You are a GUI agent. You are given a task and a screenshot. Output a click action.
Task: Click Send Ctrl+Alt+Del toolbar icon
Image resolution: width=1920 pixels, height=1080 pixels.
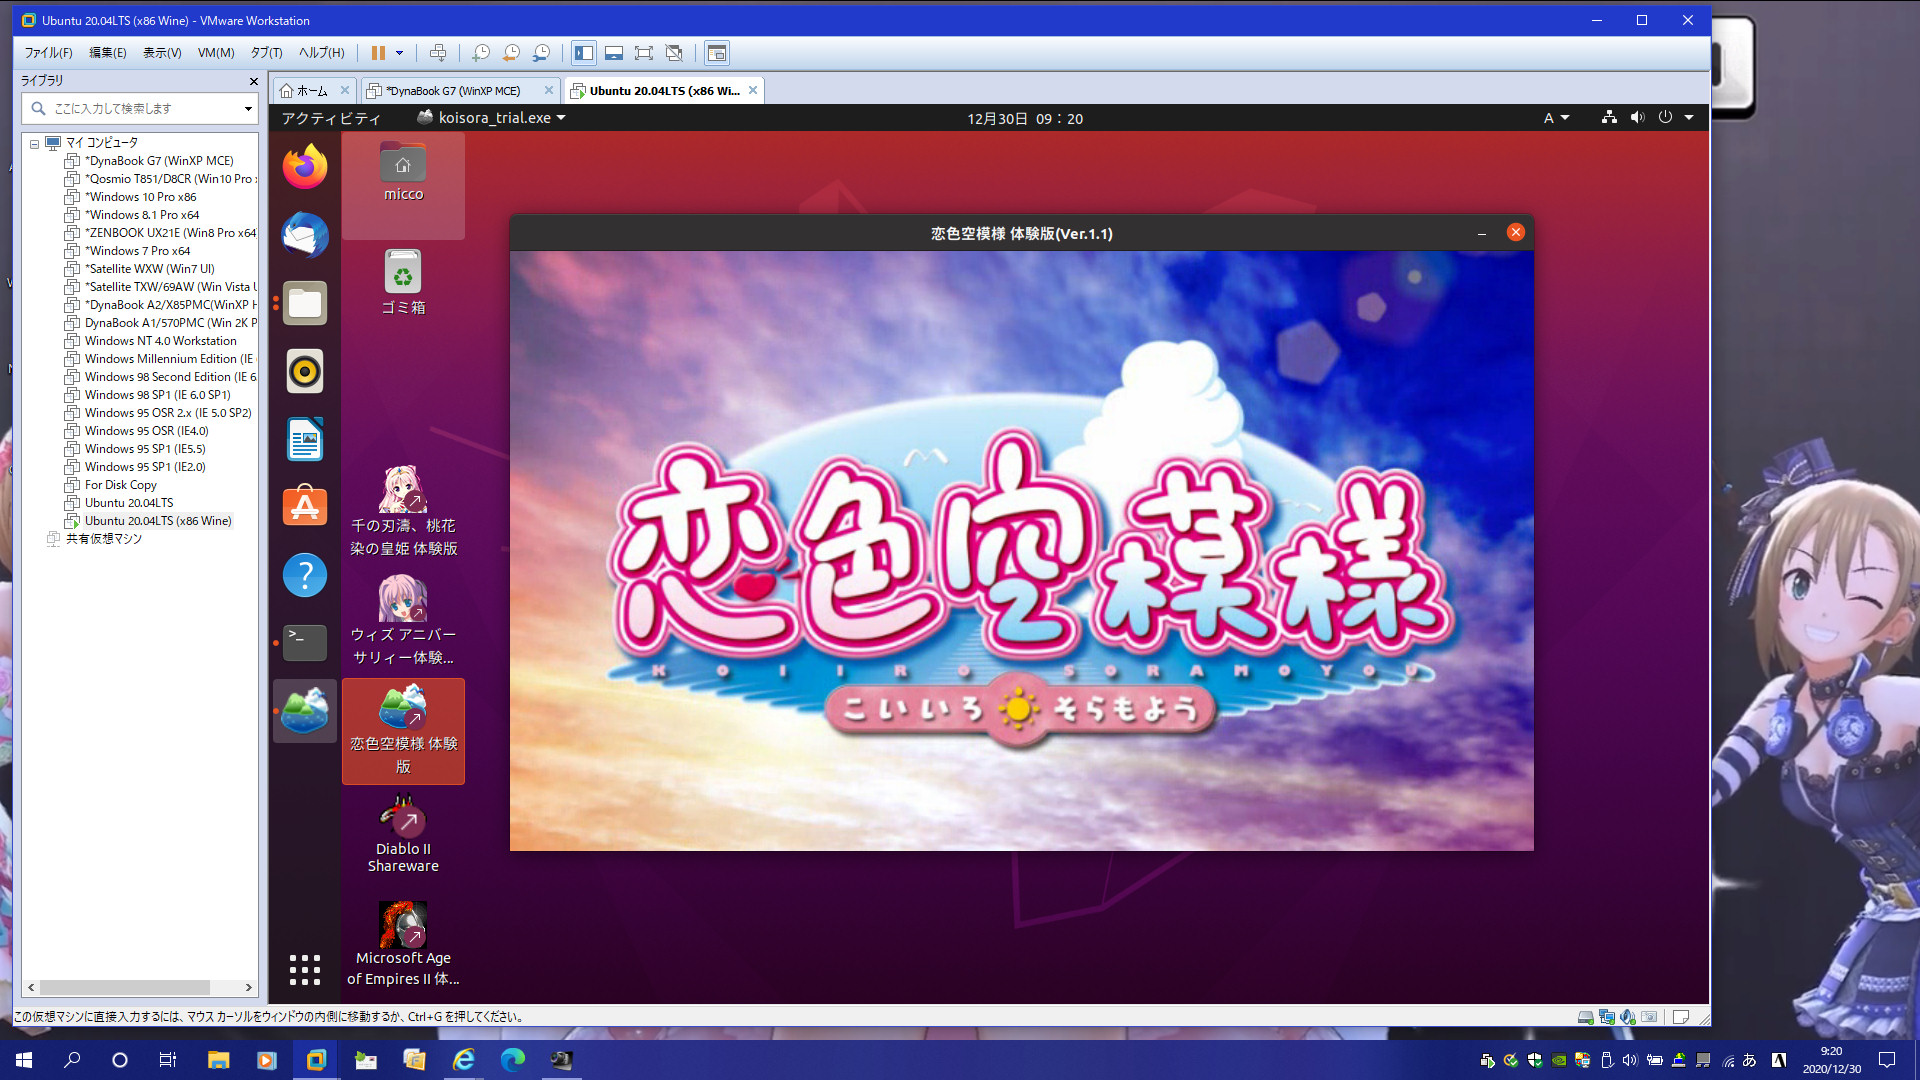[x=437, y=53]
